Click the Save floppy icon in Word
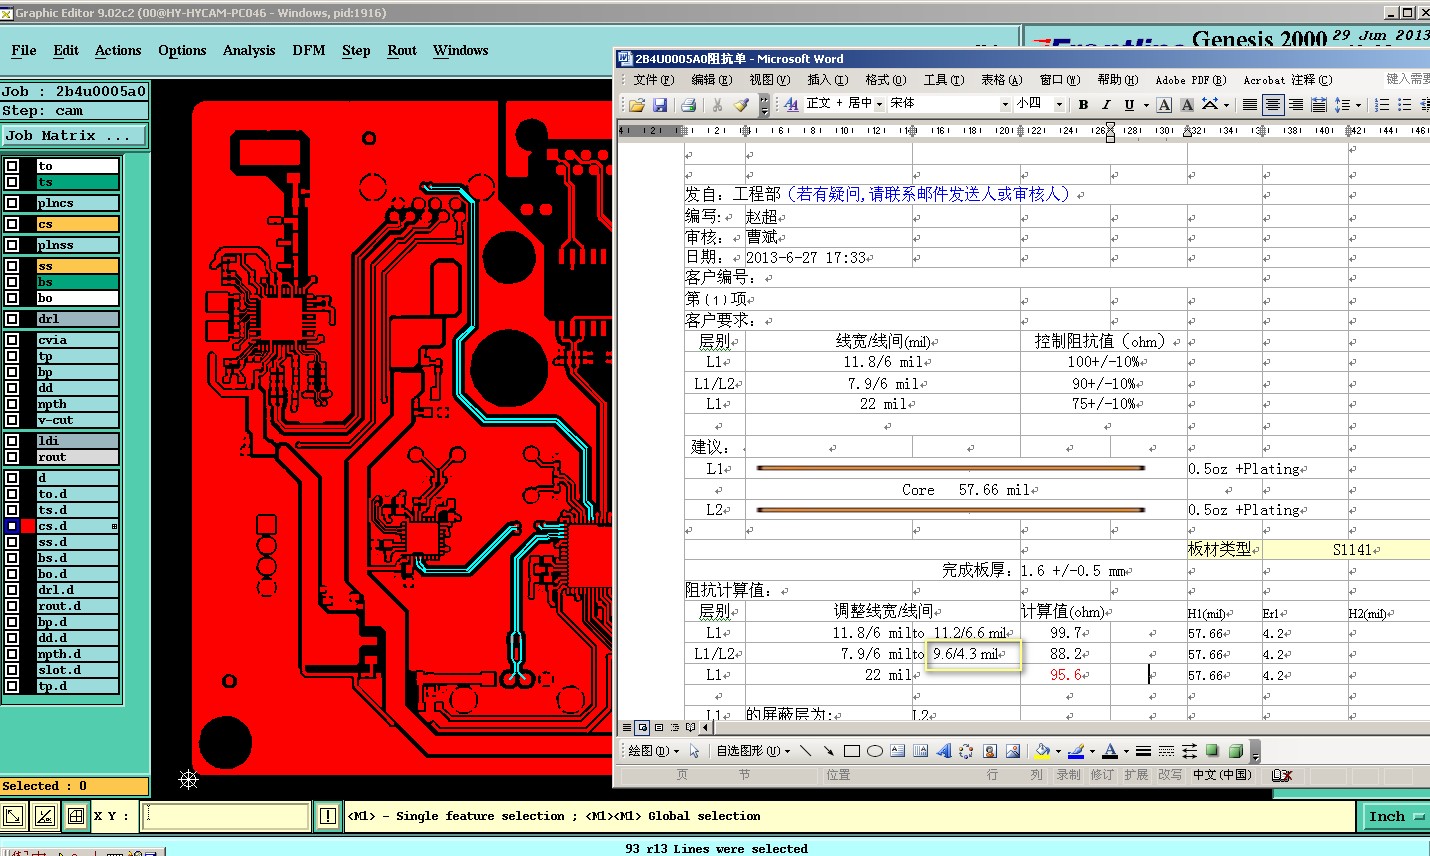Image resolution: width=1430 pixels, height=856 pixels. (659, 104)
